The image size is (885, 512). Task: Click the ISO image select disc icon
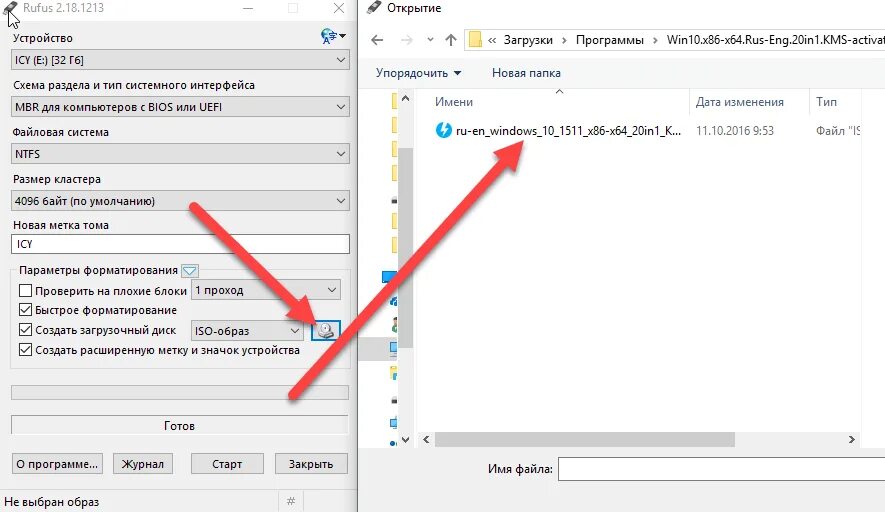tap(326, 330)
